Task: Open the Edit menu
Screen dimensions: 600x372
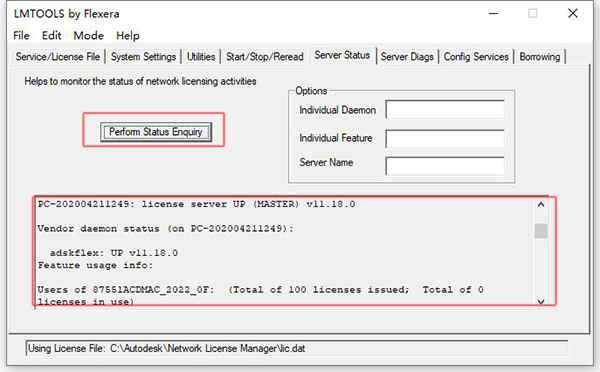Action: [x=52, y=36]
